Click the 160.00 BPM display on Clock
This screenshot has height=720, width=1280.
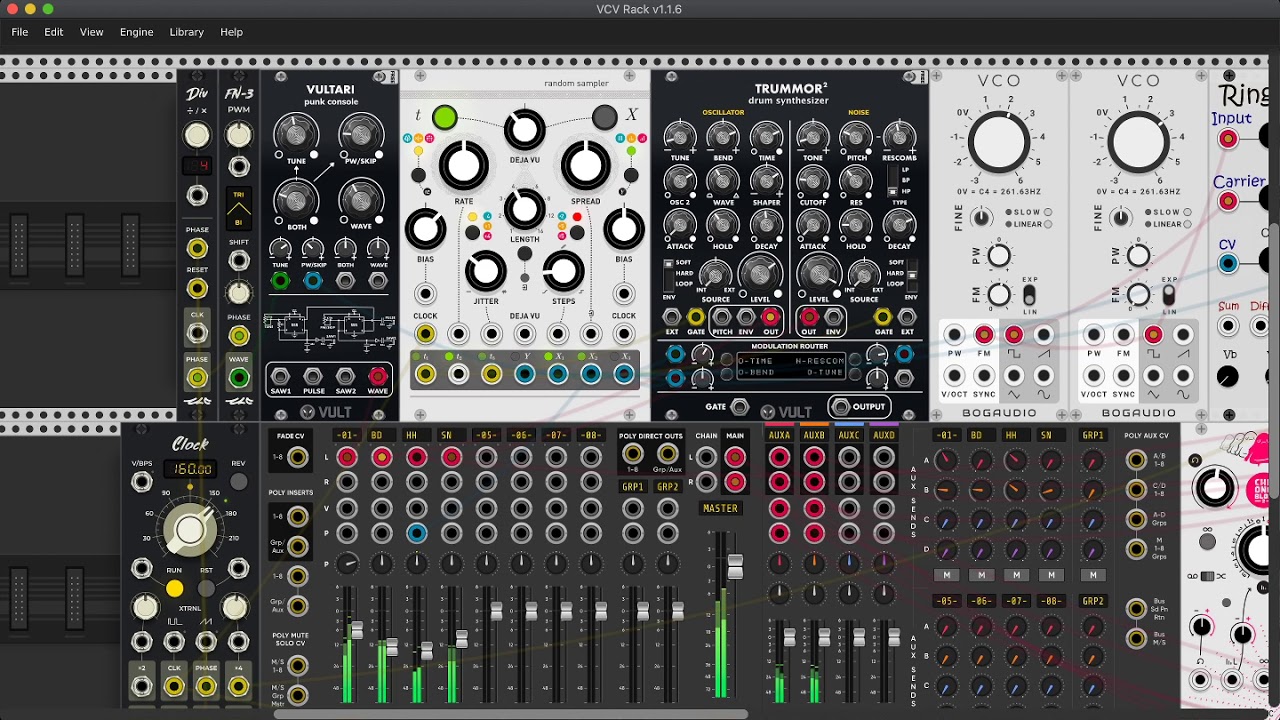[192, 468]
